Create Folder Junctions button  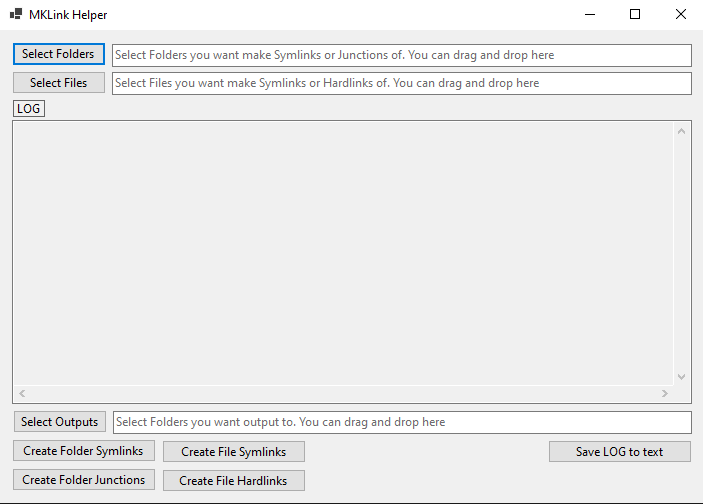pos(83,480)
